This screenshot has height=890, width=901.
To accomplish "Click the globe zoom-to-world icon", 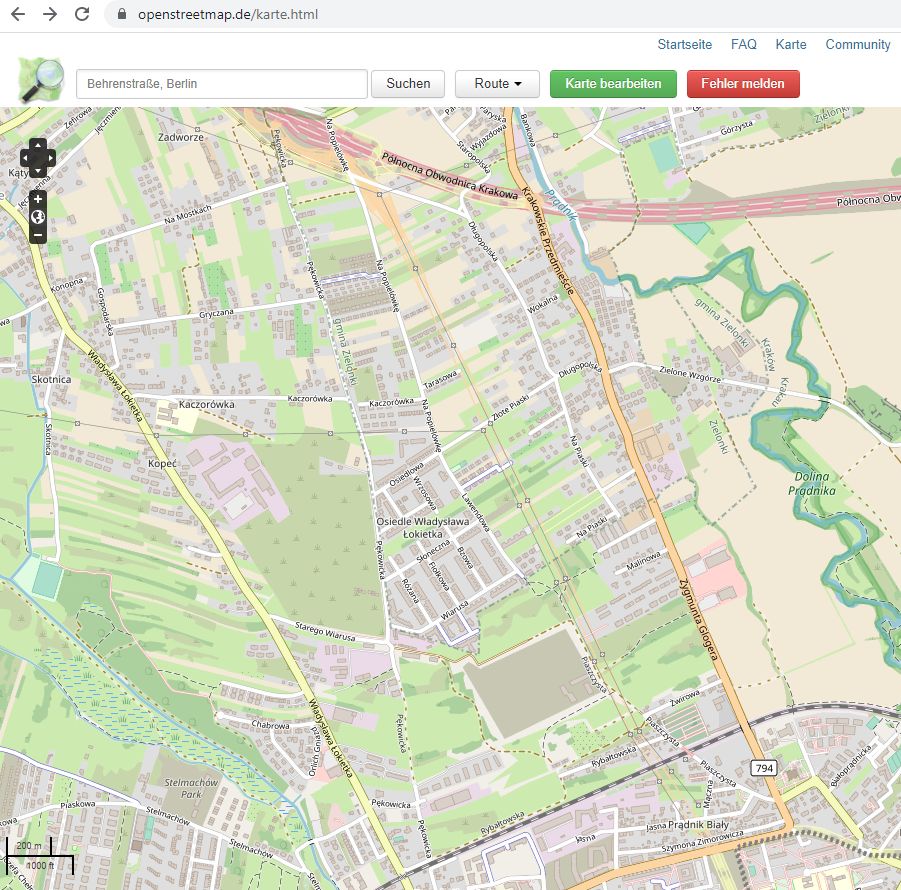I will pyautogui.click(x=38, y=217).
